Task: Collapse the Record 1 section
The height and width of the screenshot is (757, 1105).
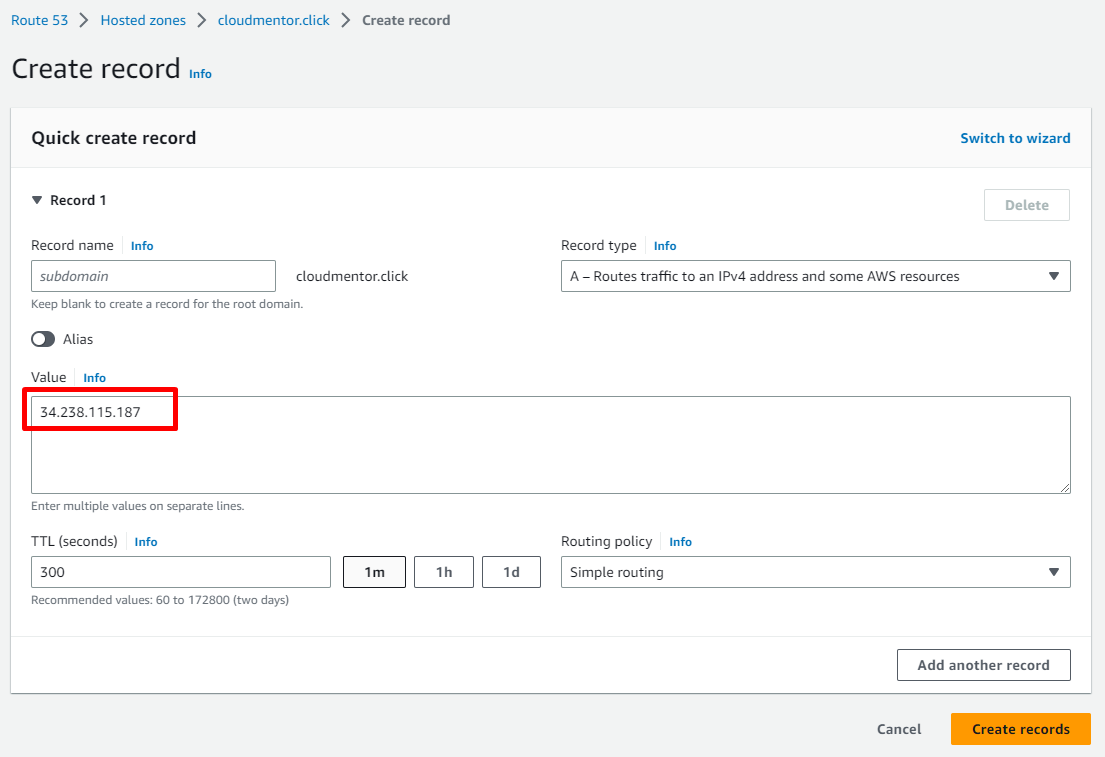Action: [x=38, y=200]
